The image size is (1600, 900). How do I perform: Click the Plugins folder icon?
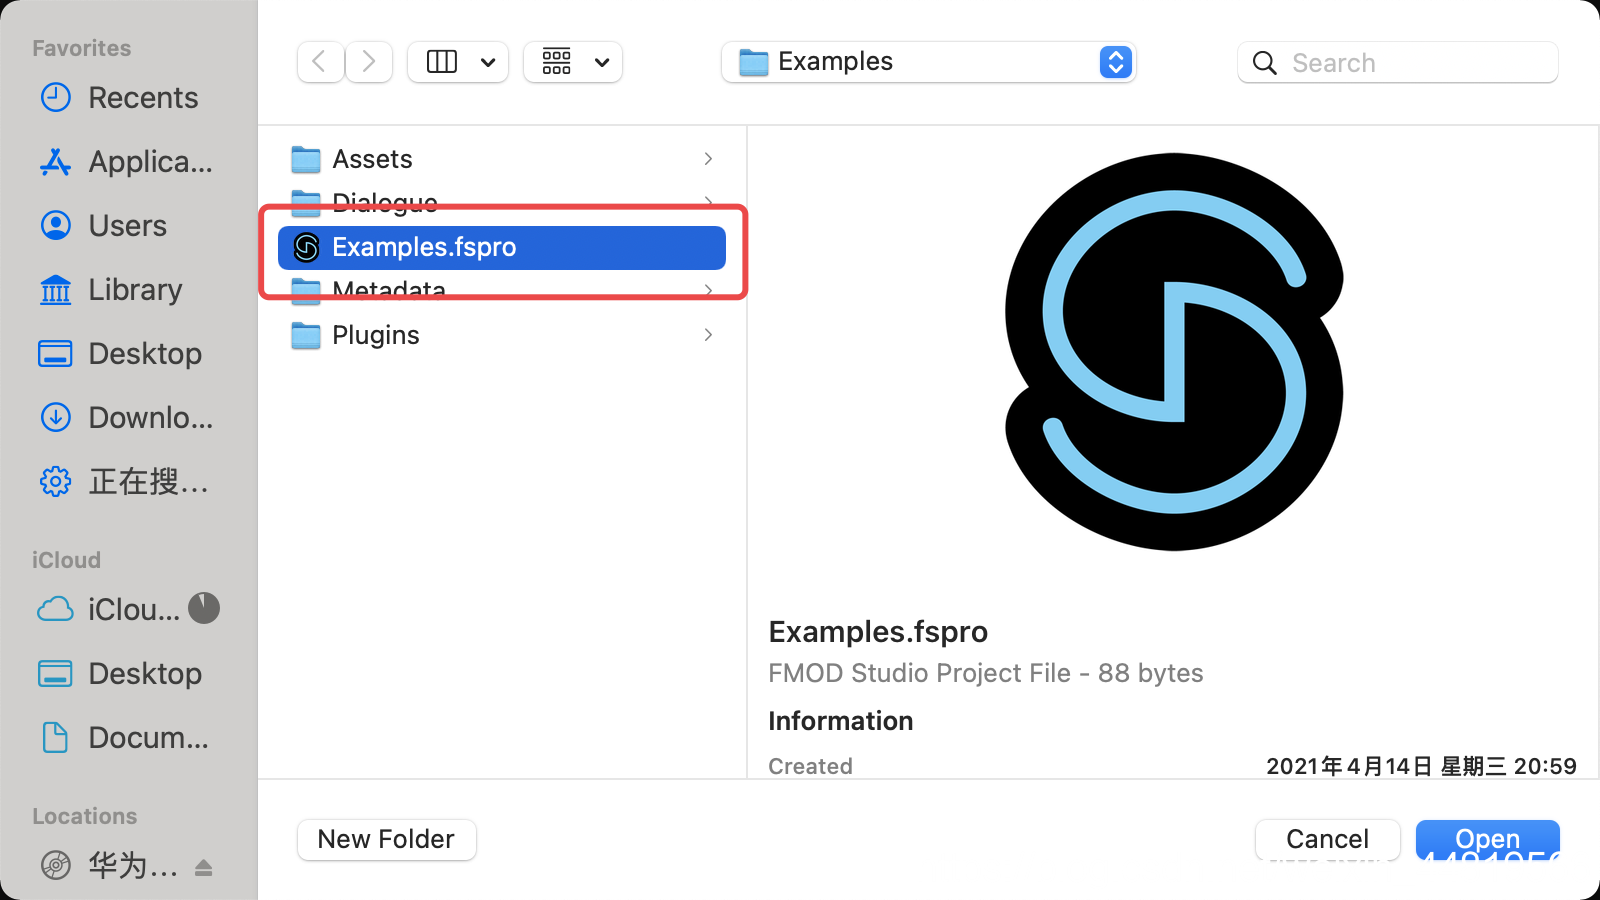click(306, 335)
